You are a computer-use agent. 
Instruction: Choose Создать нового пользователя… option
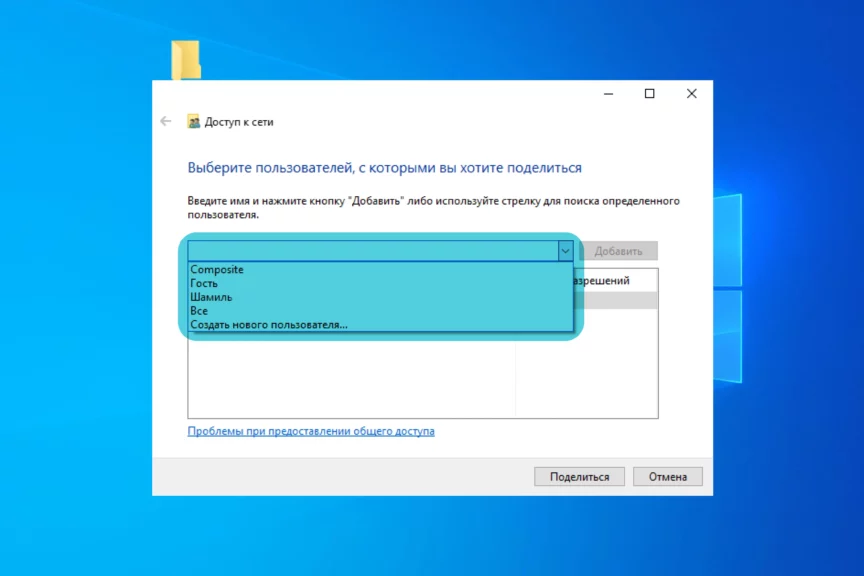pos(269,325)
